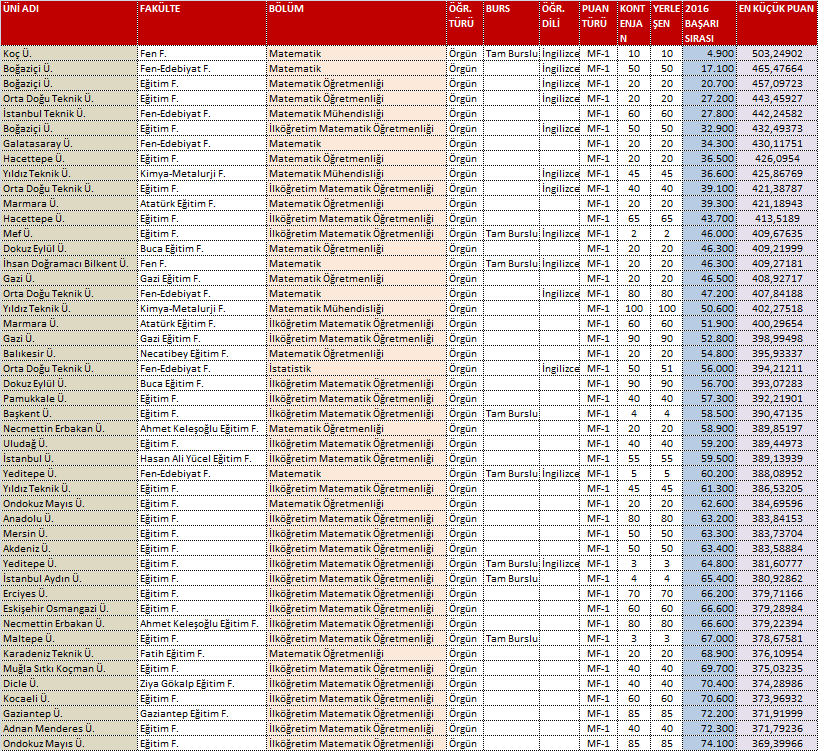This screenshot has width=834, height=751.
Task: Select the Buca Eğitim F. cell with rank 46.300
Action: [202, 248]
